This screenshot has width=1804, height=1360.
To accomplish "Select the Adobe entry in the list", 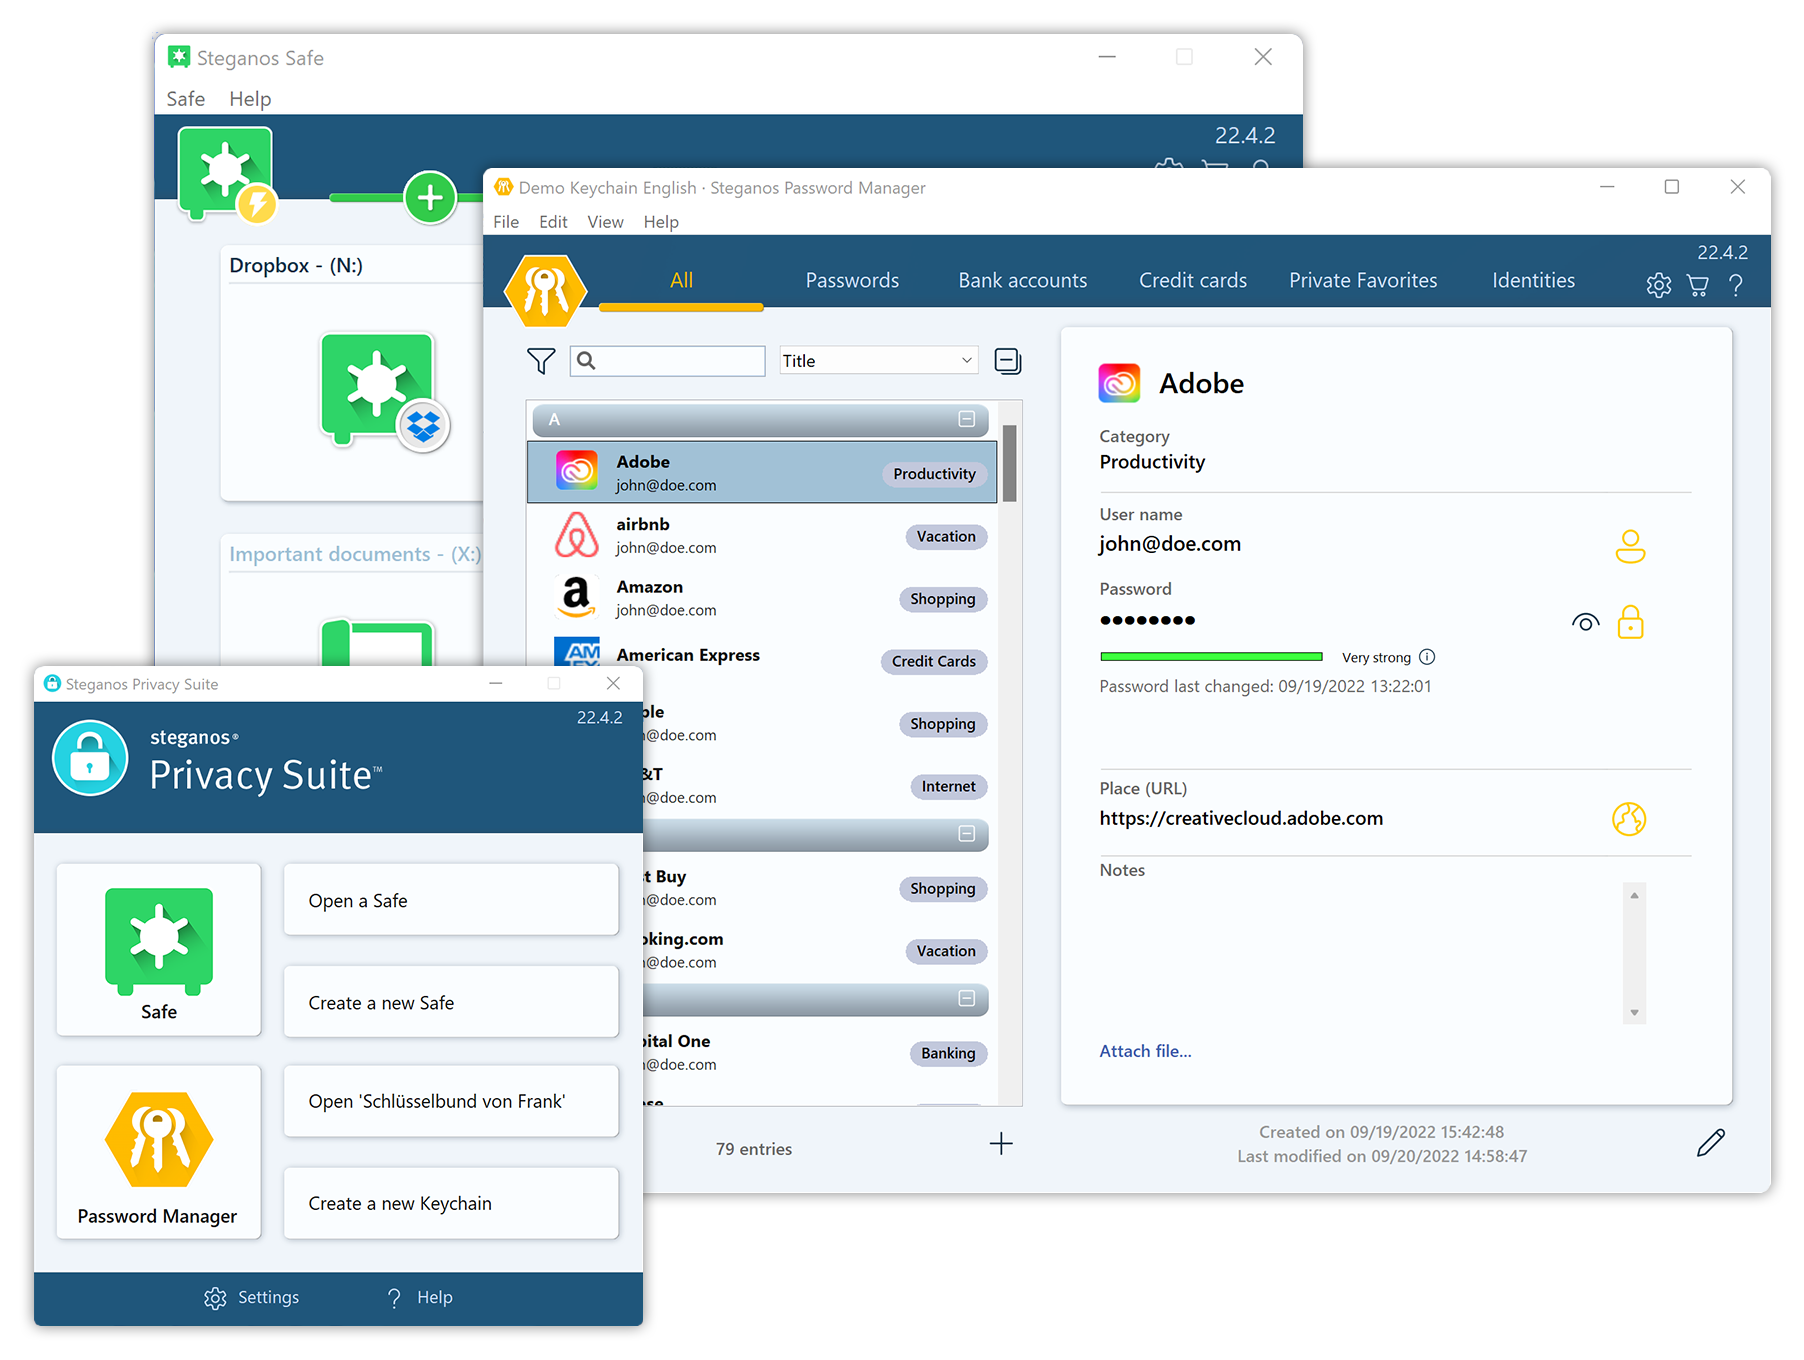I will (x=761, y=472).
